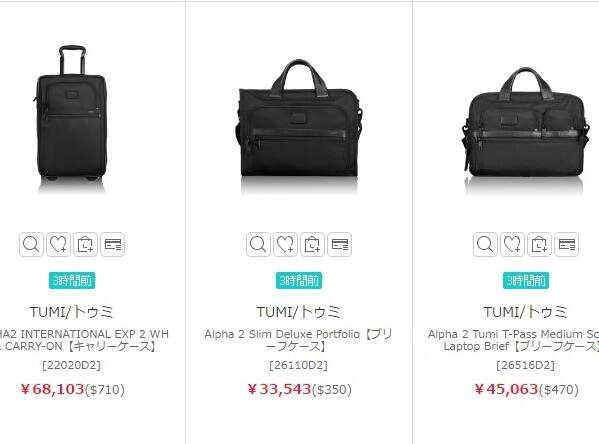Open INTERNATIONAL EXP 2 CARRY-ON title link
Image resolution: width=599 pixels, height=444 pixels.
pos(84,340)
